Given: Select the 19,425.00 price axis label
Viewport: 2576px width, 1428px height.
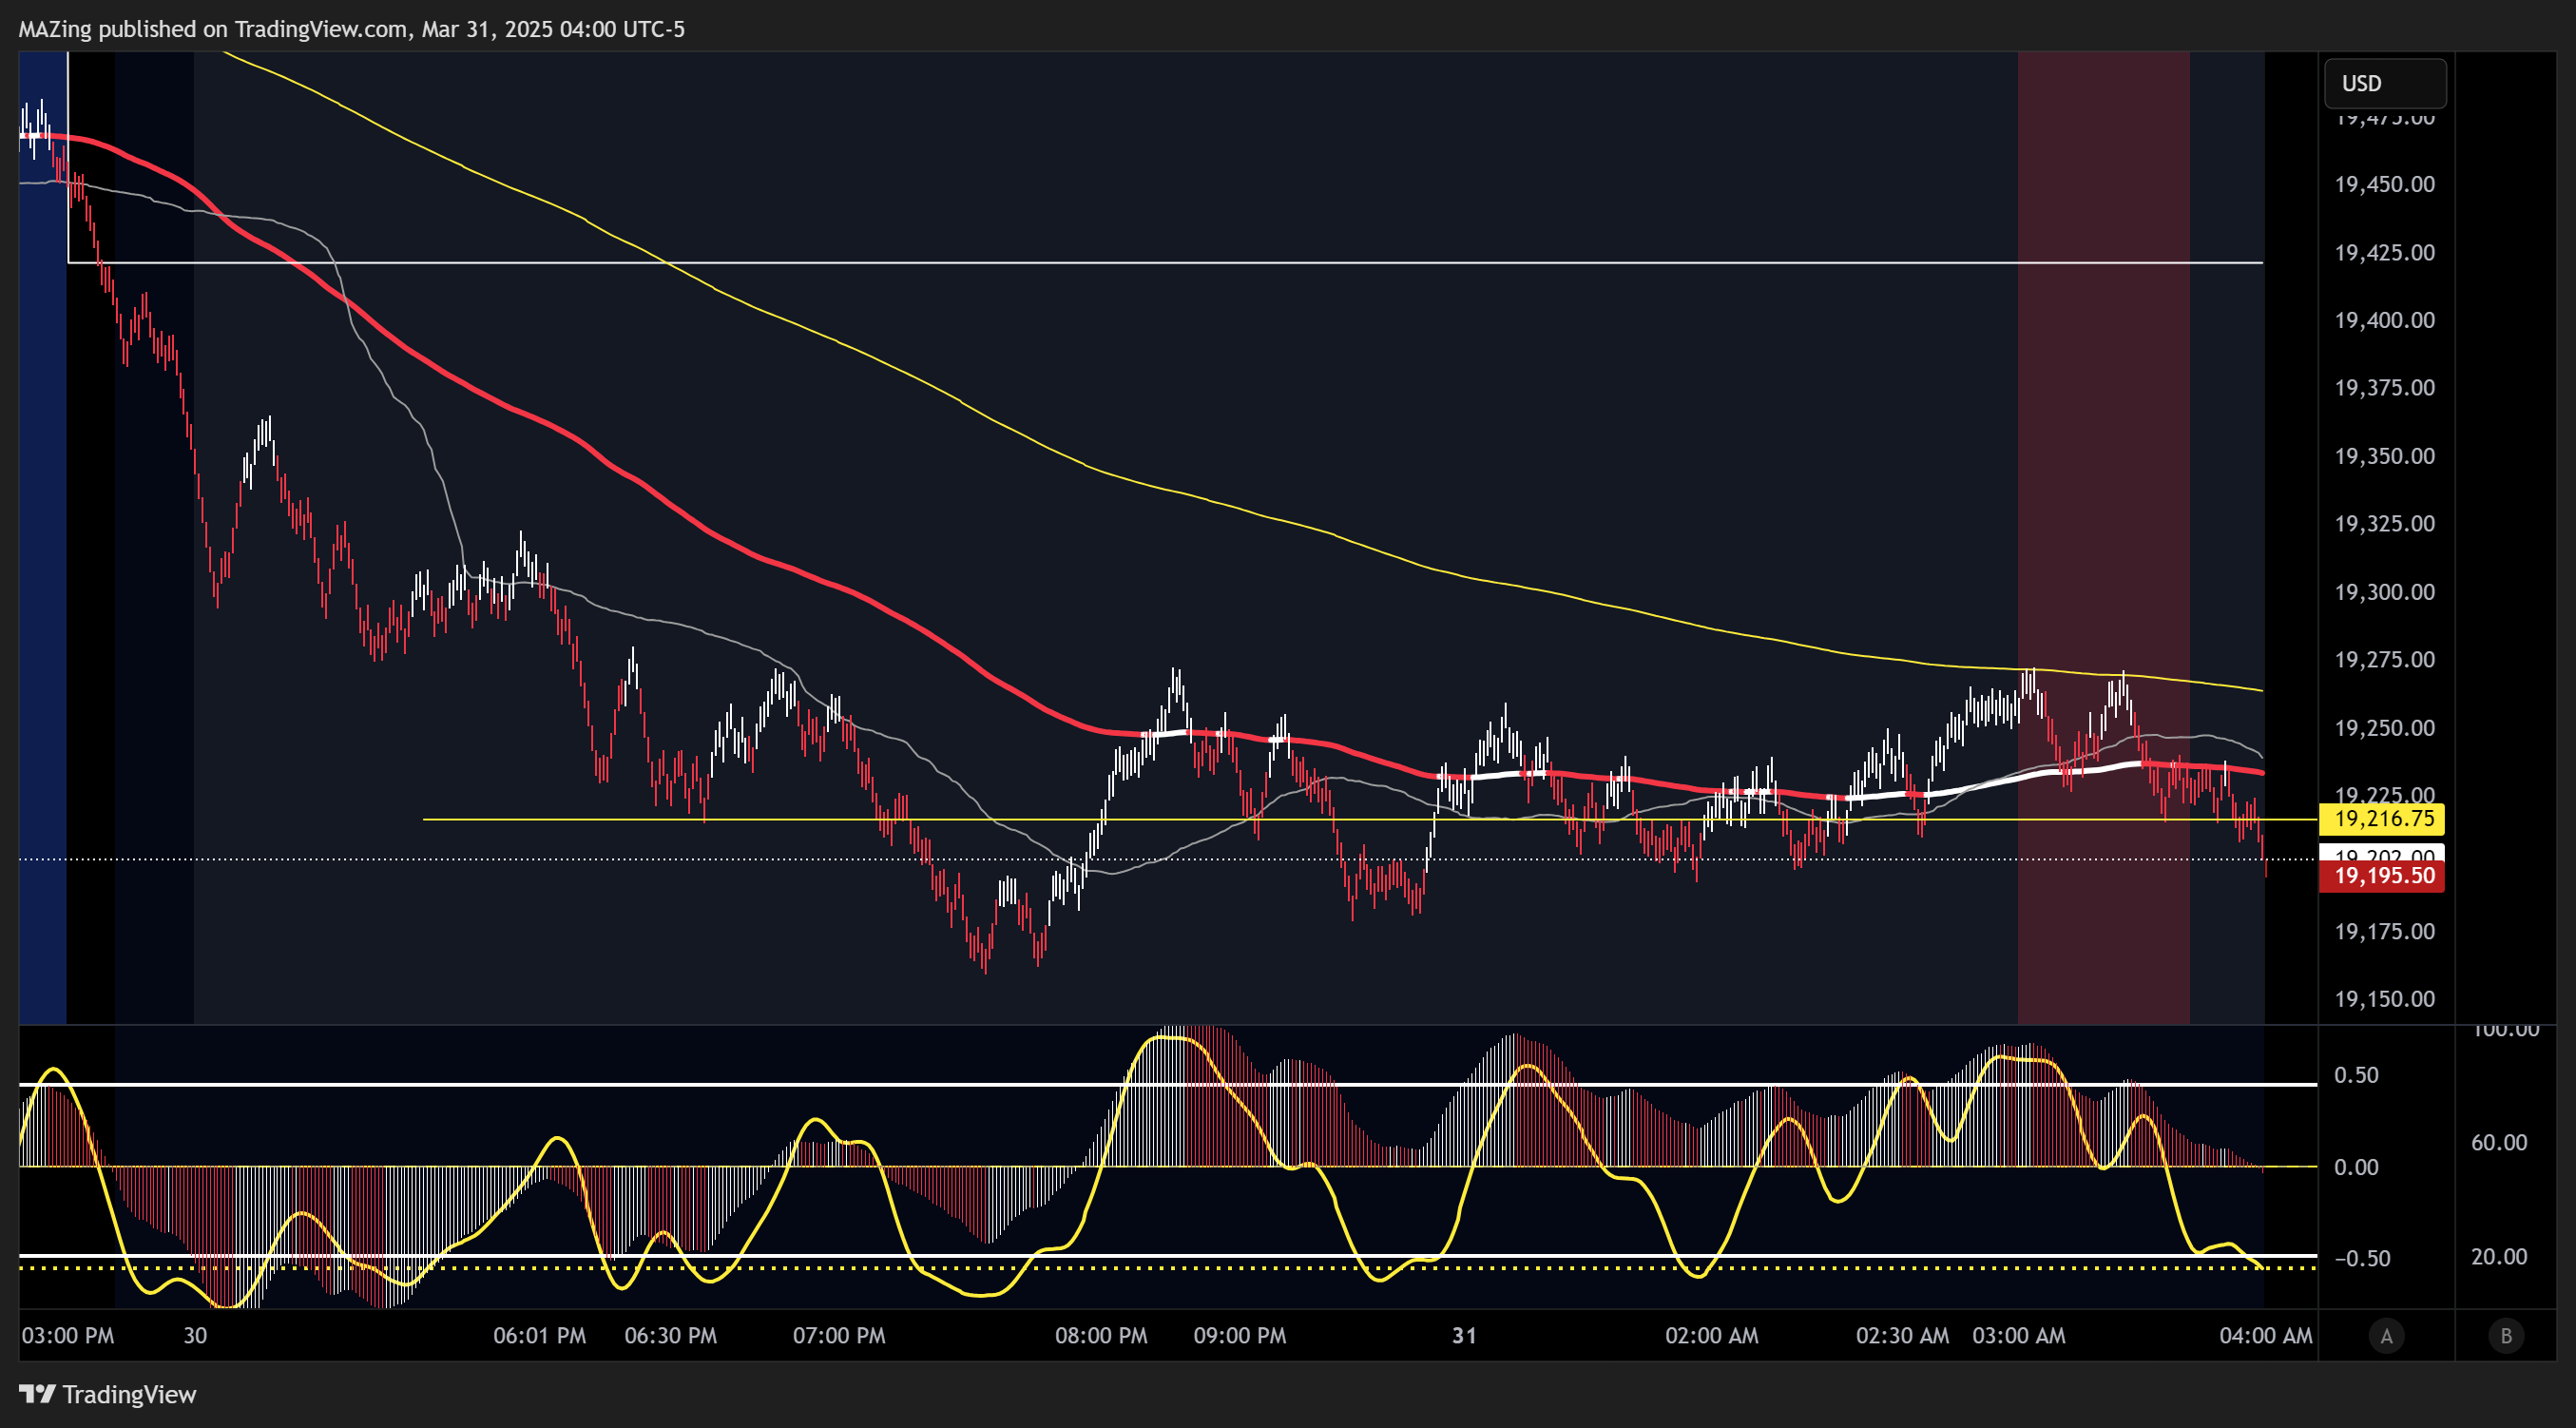Looking at the screenshot, I should 2384,252.
